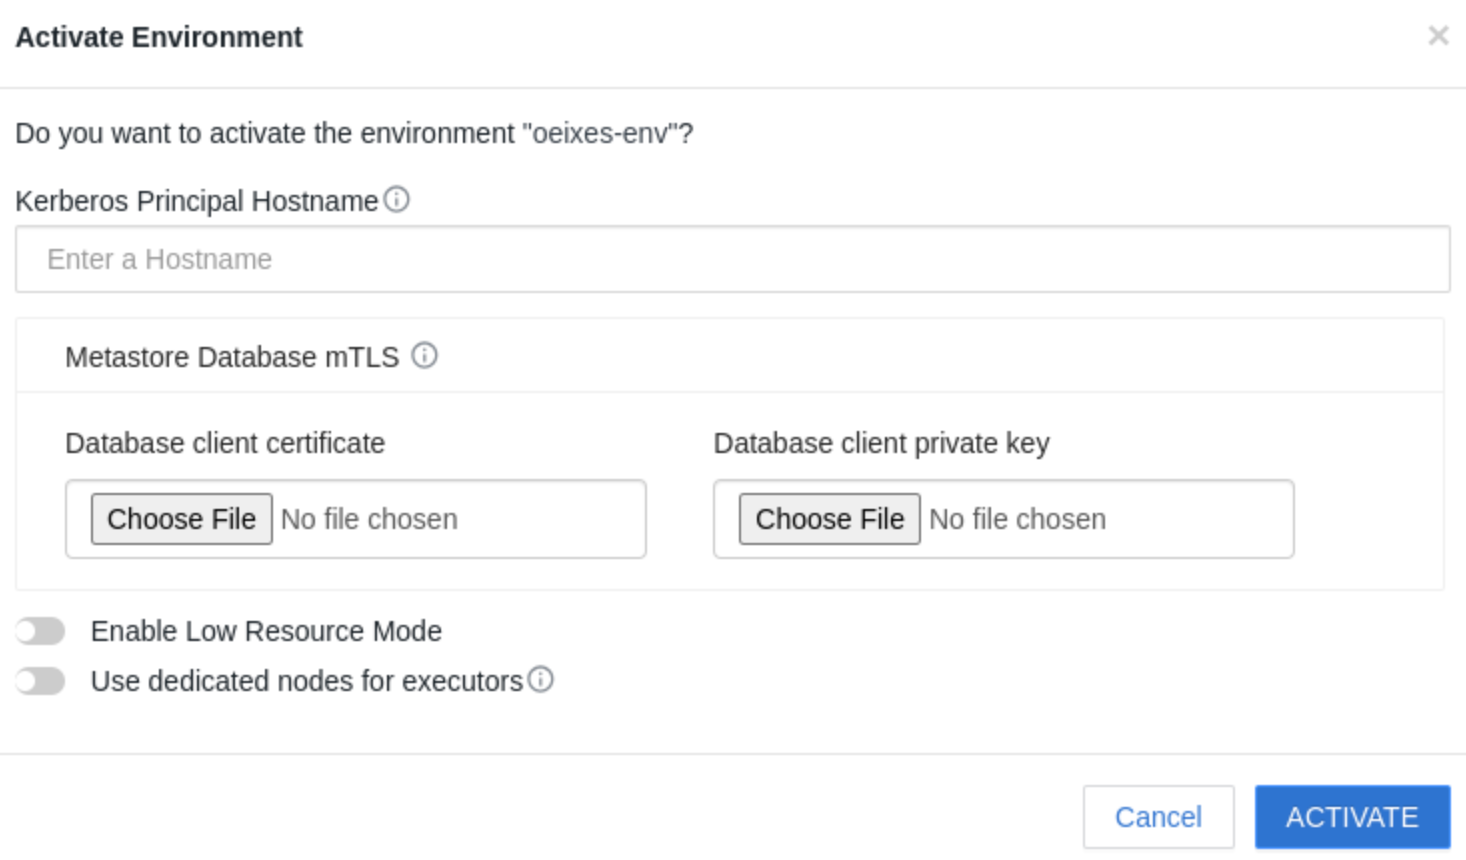Choose File for database client private key
This screenshot has height=860, width=1466.
(x=829, y=519)
